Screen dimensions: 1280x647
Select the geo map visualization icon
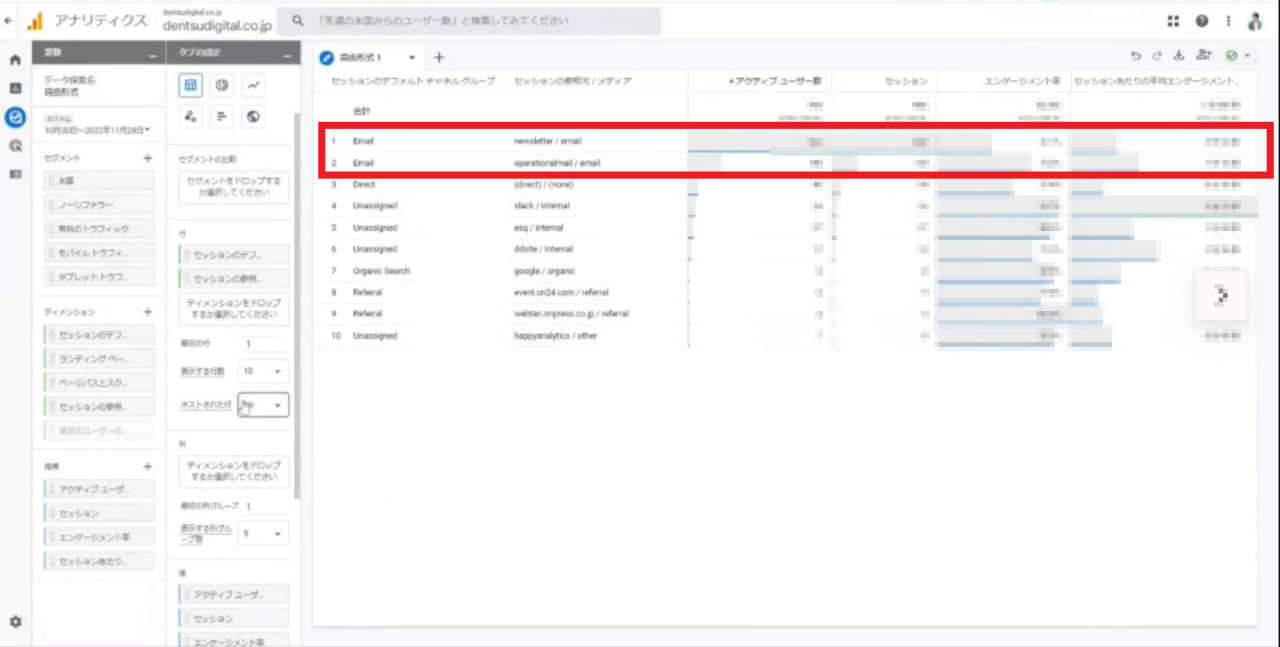coord(254,117)
